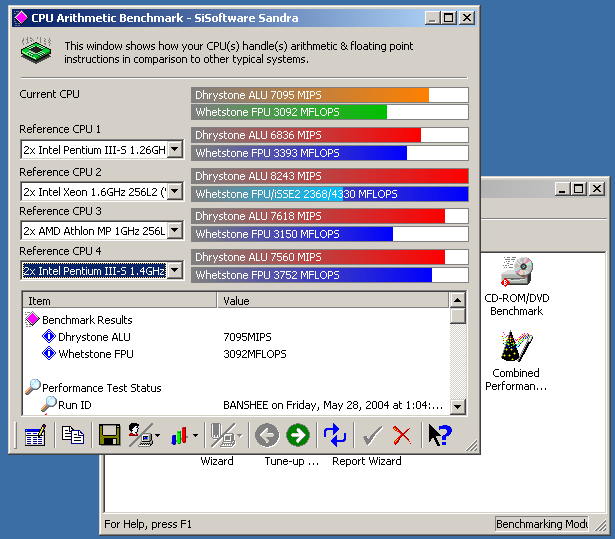Image resolution: width=615 pixels, height=539 pixels.
Task: Click the grey checkmark OK icon
Action: coord(371,436)
